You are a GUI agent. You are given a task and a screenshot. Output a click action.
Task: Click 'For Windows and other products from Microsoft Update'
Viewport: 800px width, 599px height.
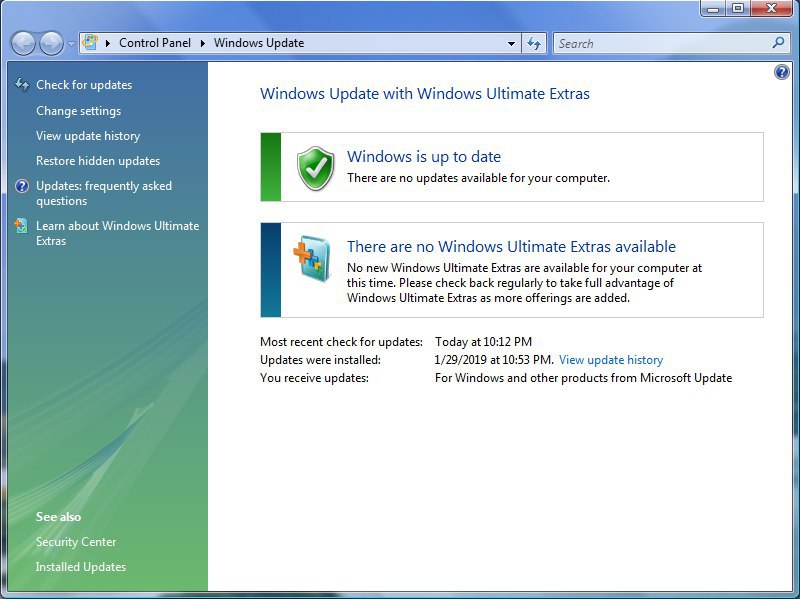click(583, 378)
